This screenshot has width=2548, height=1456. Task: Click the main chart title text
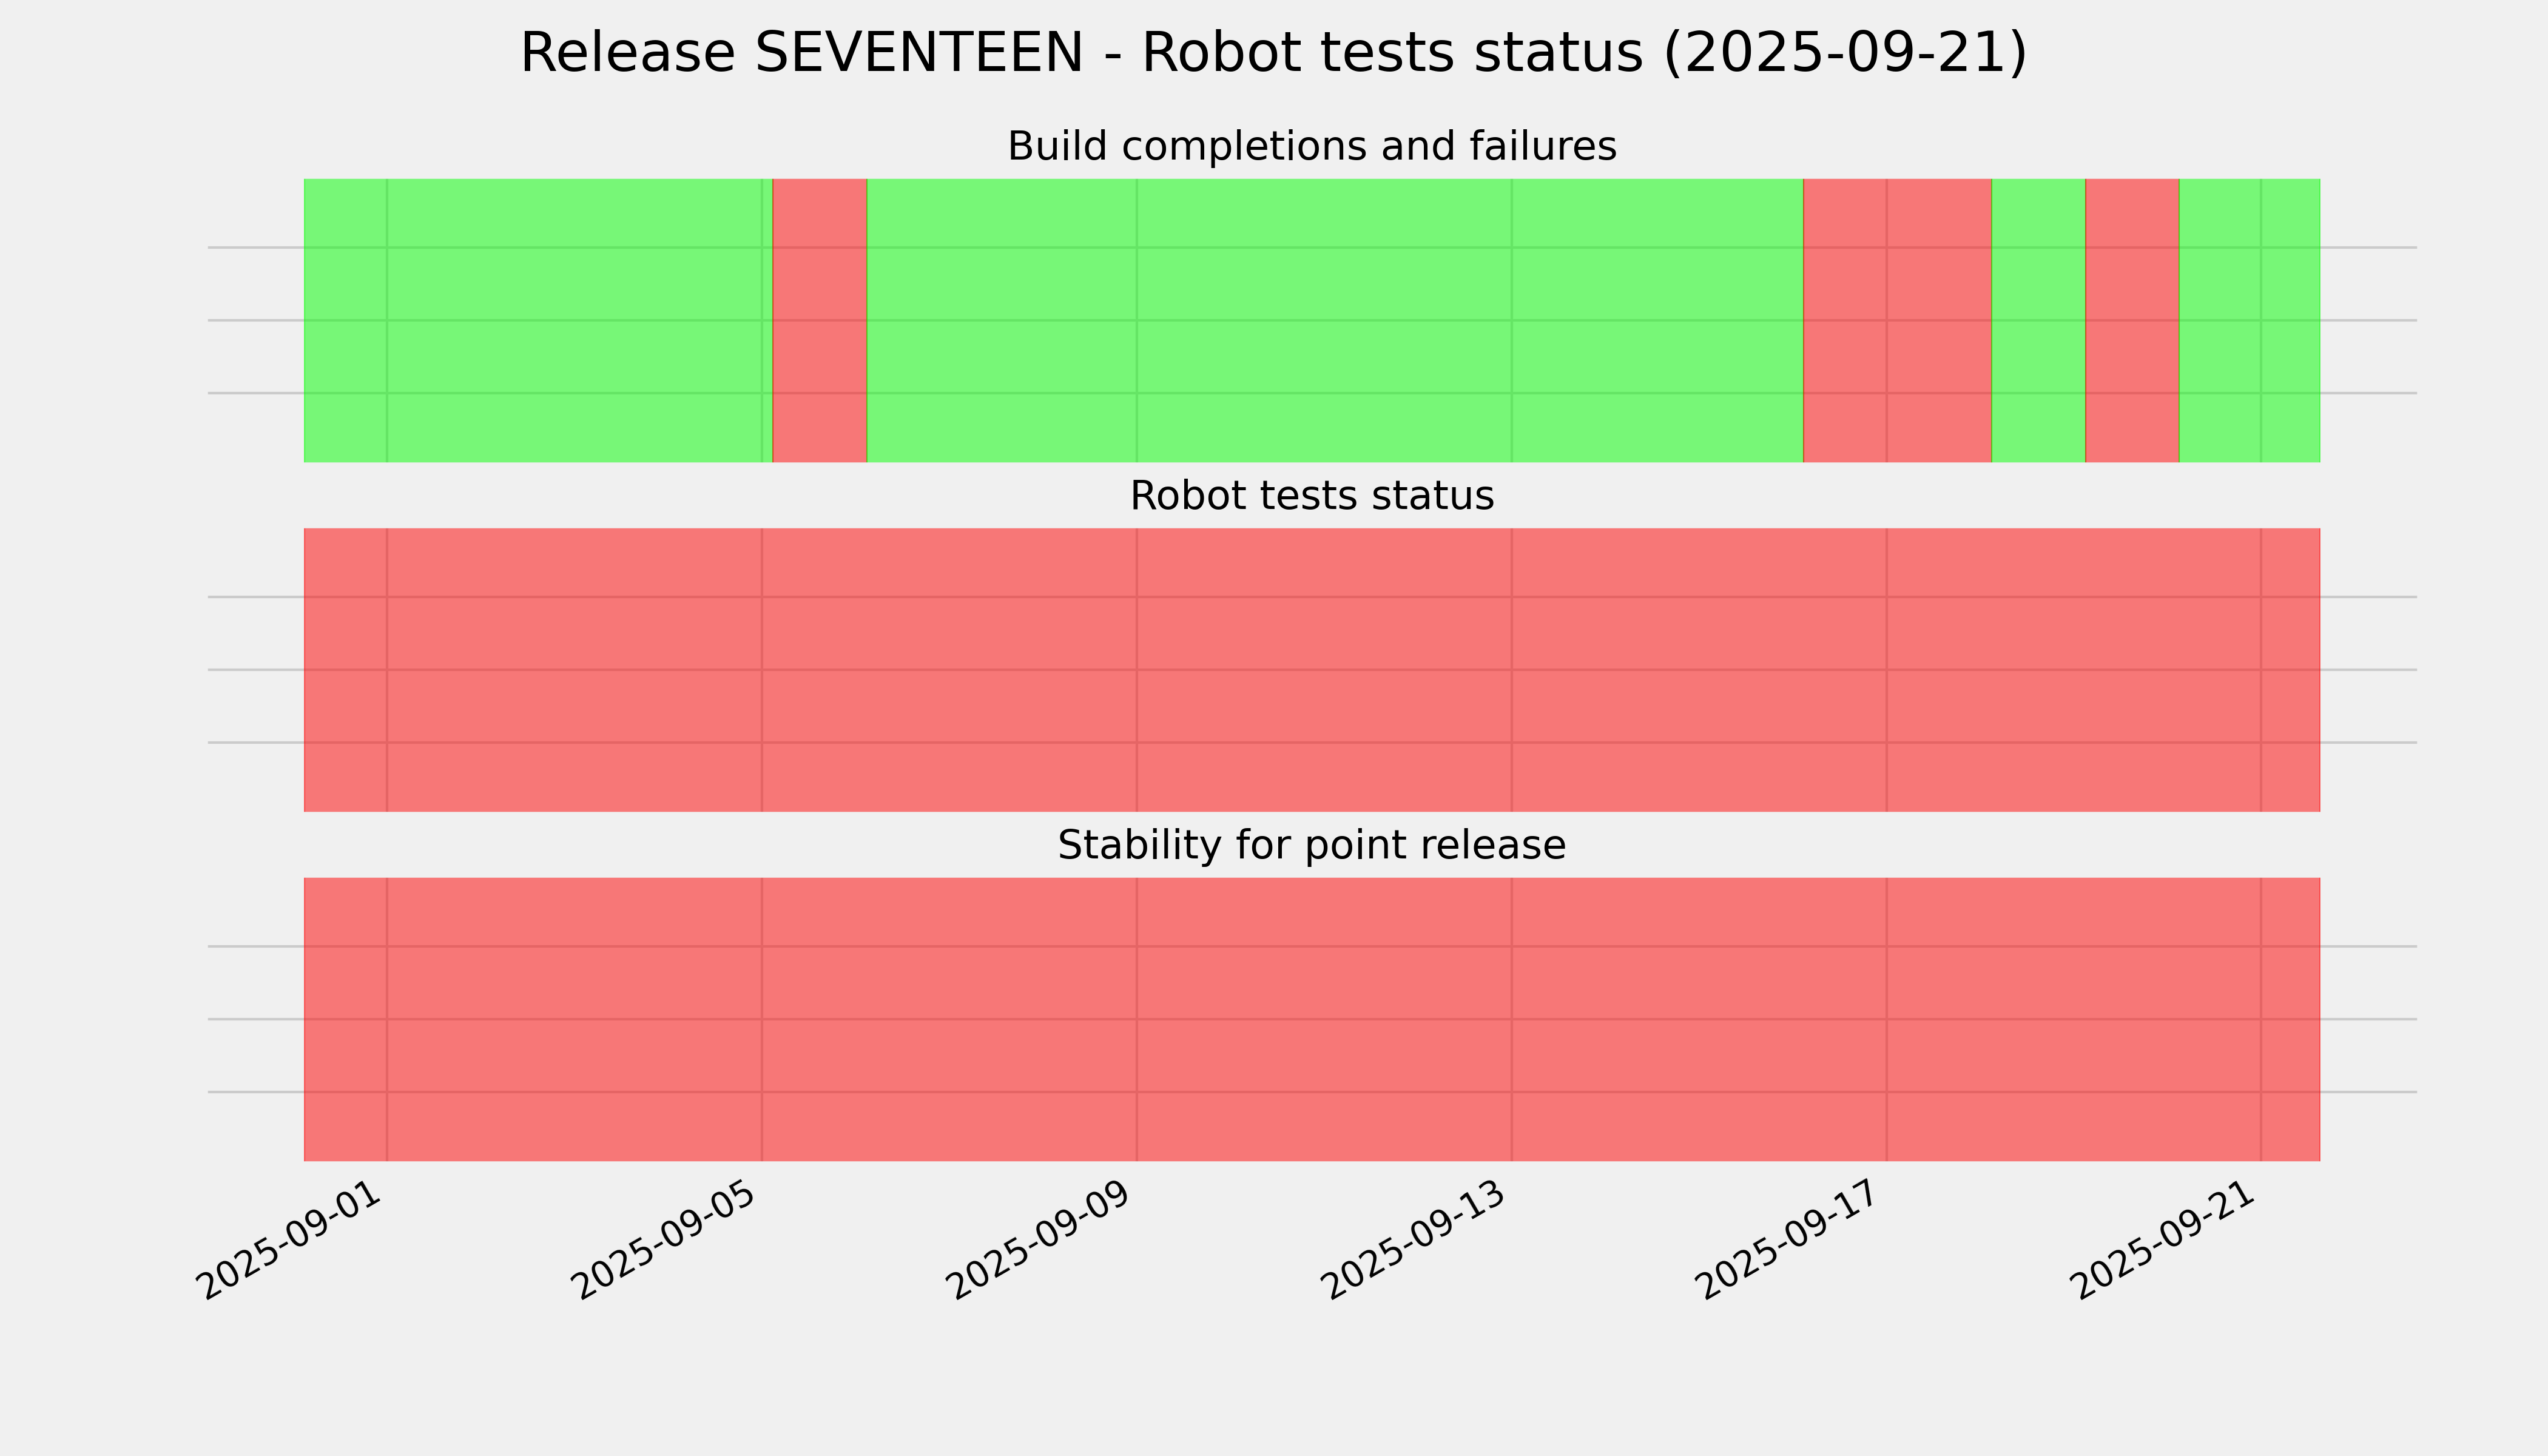1273,53
